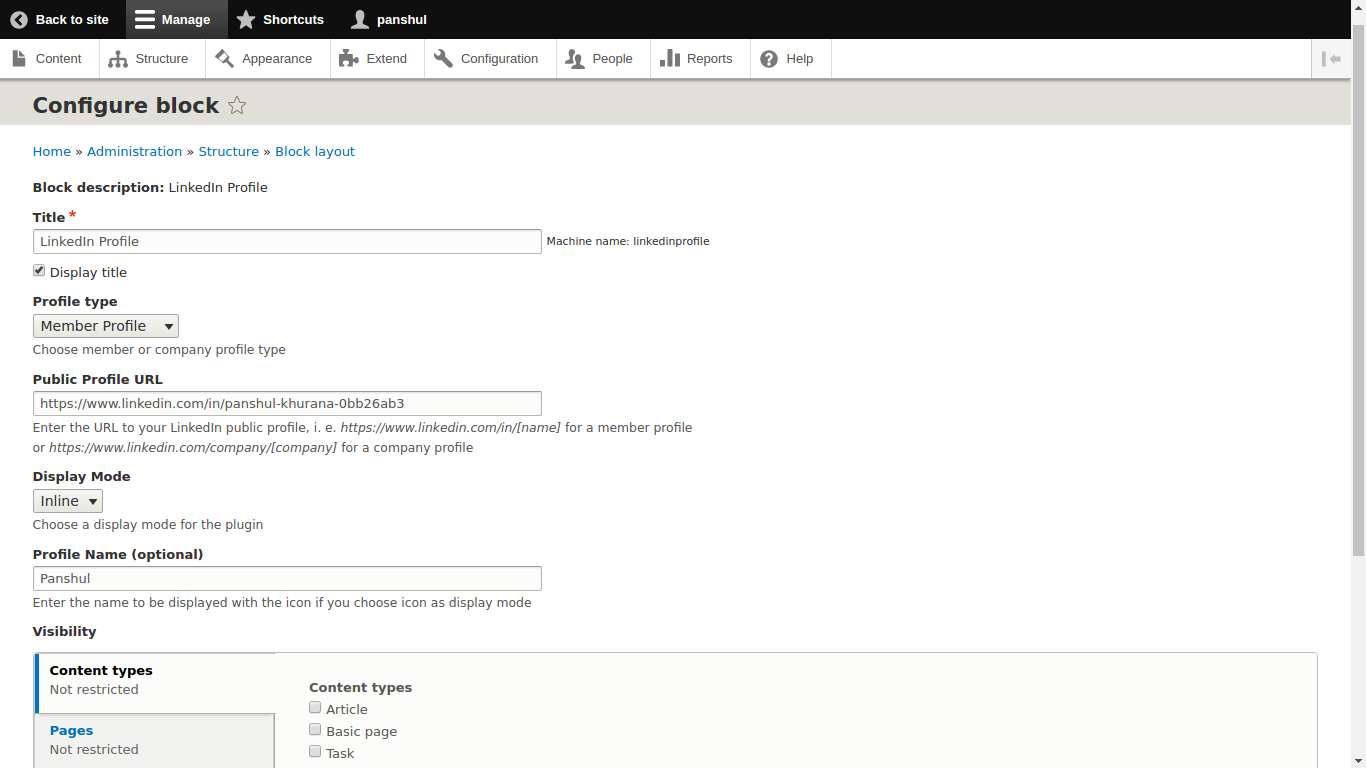Open the panshul user account icon

(x=360, y=19)
